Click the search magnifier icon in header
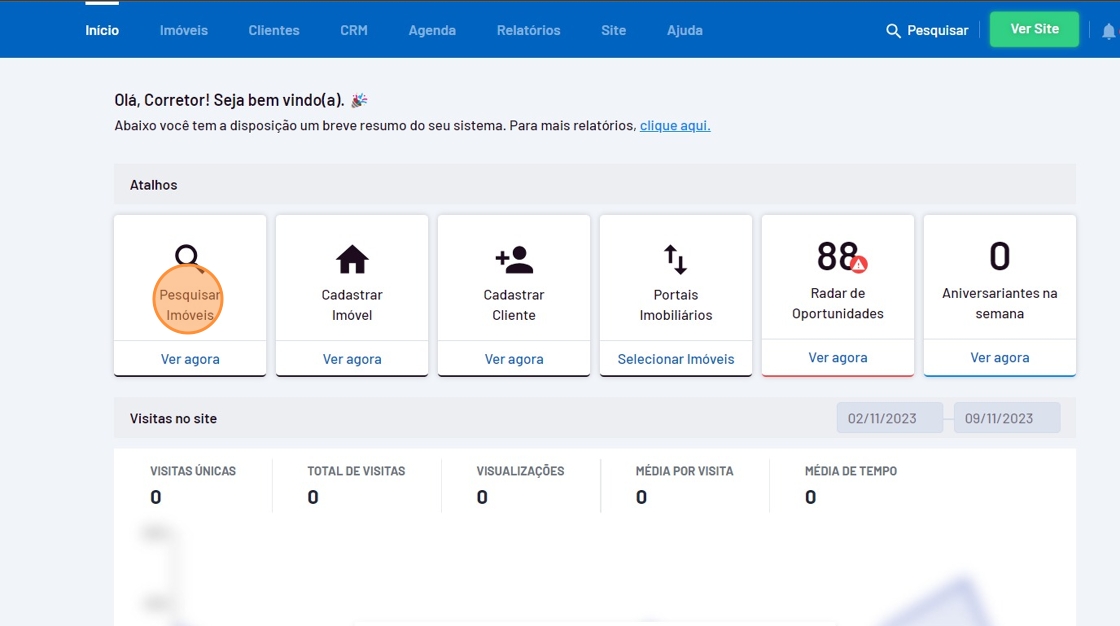Image resolution: width=1120 pixels, height=626 pixels. coord(893,31)
